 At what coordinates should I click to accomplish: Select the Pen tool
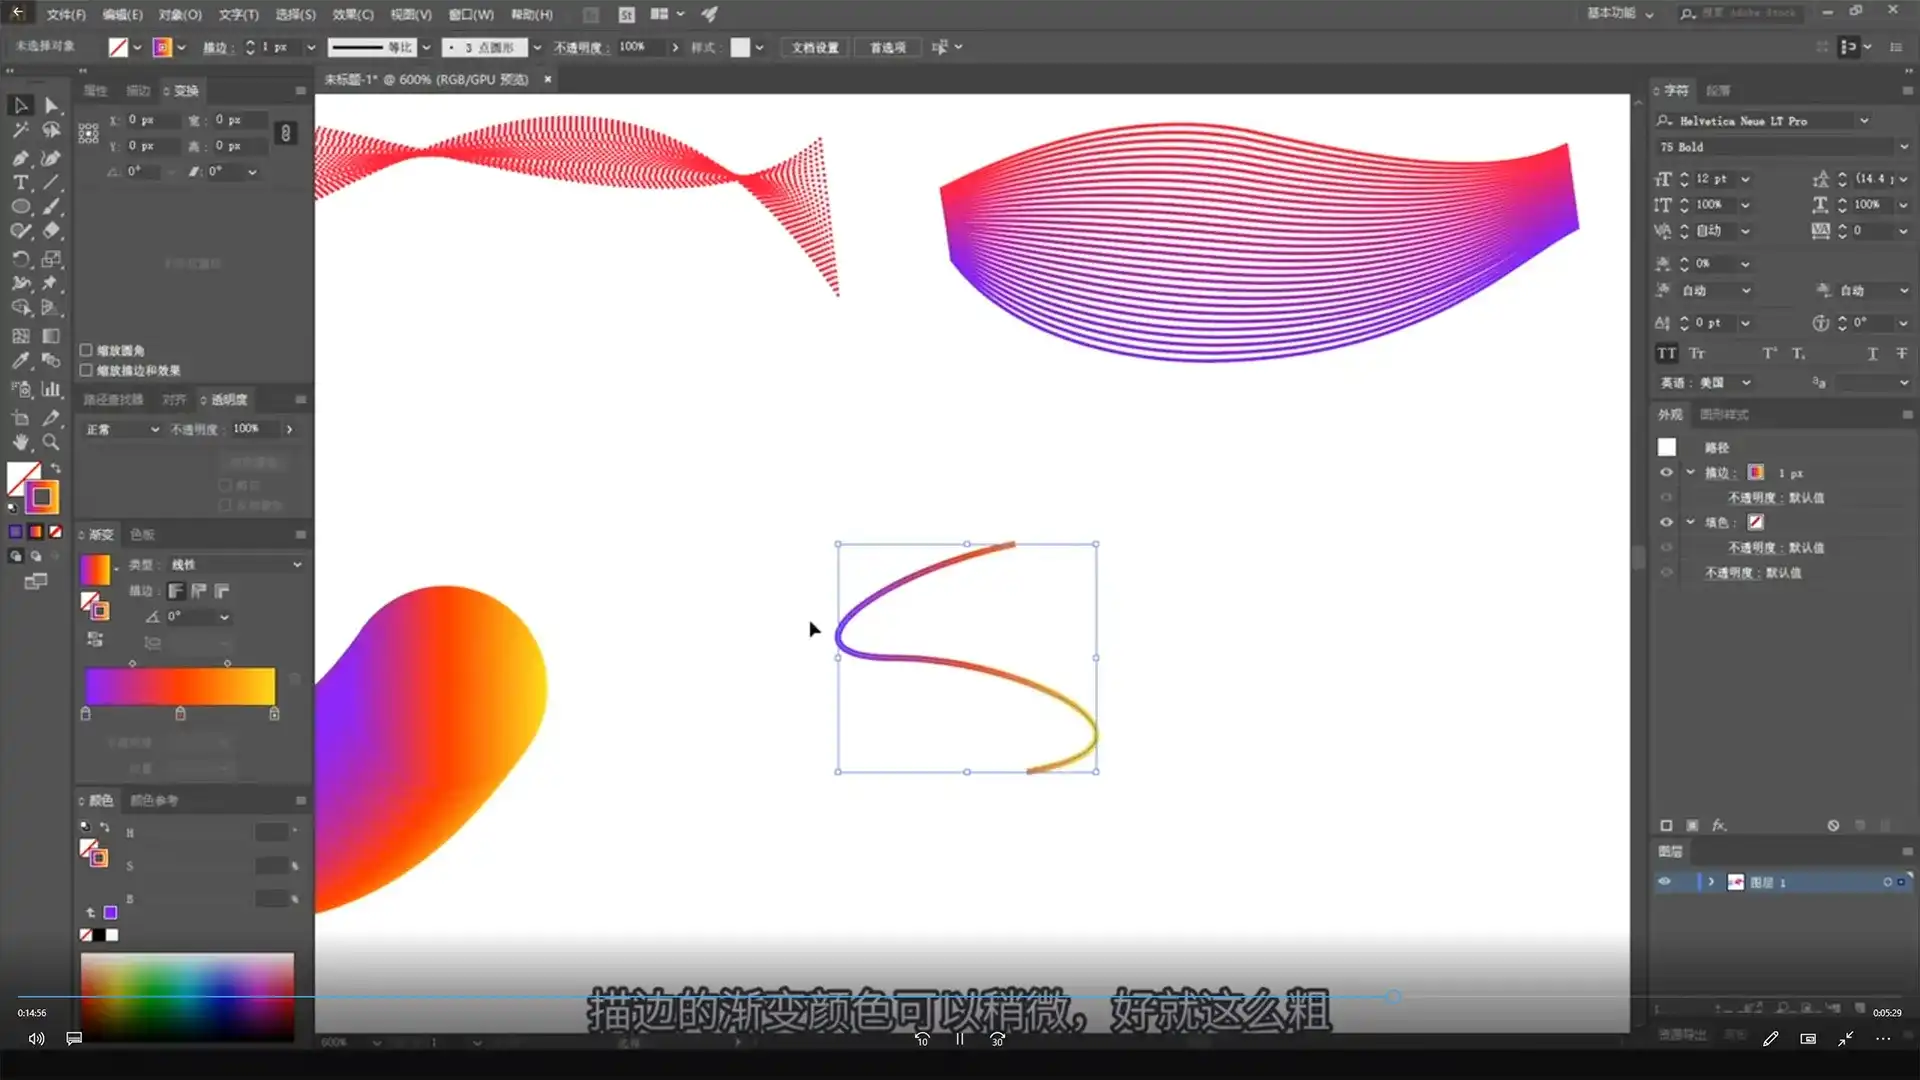click(x=20, y=158)
